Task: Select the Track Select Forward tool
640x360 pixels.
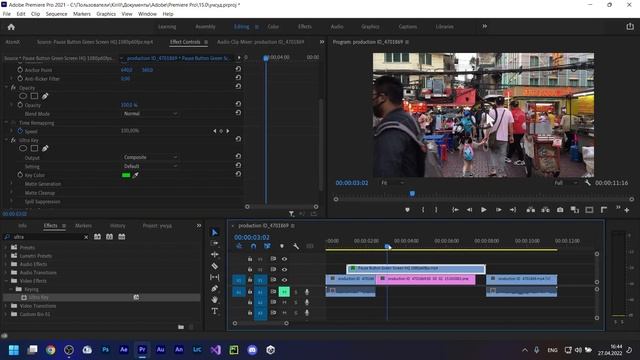Action: [x=215, y=243]
